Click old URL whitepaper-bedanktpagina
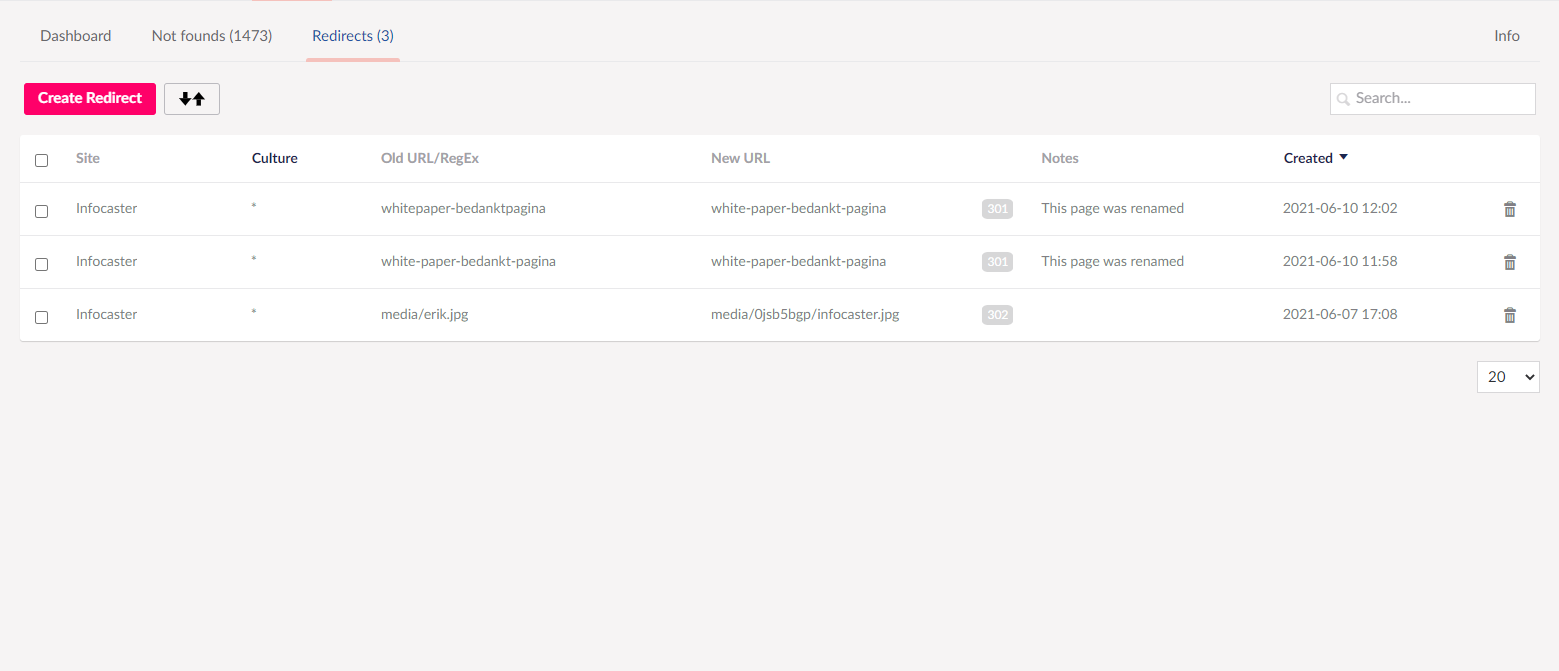The width and height of the screenshot is (1559, 671). tap(463, 209)
